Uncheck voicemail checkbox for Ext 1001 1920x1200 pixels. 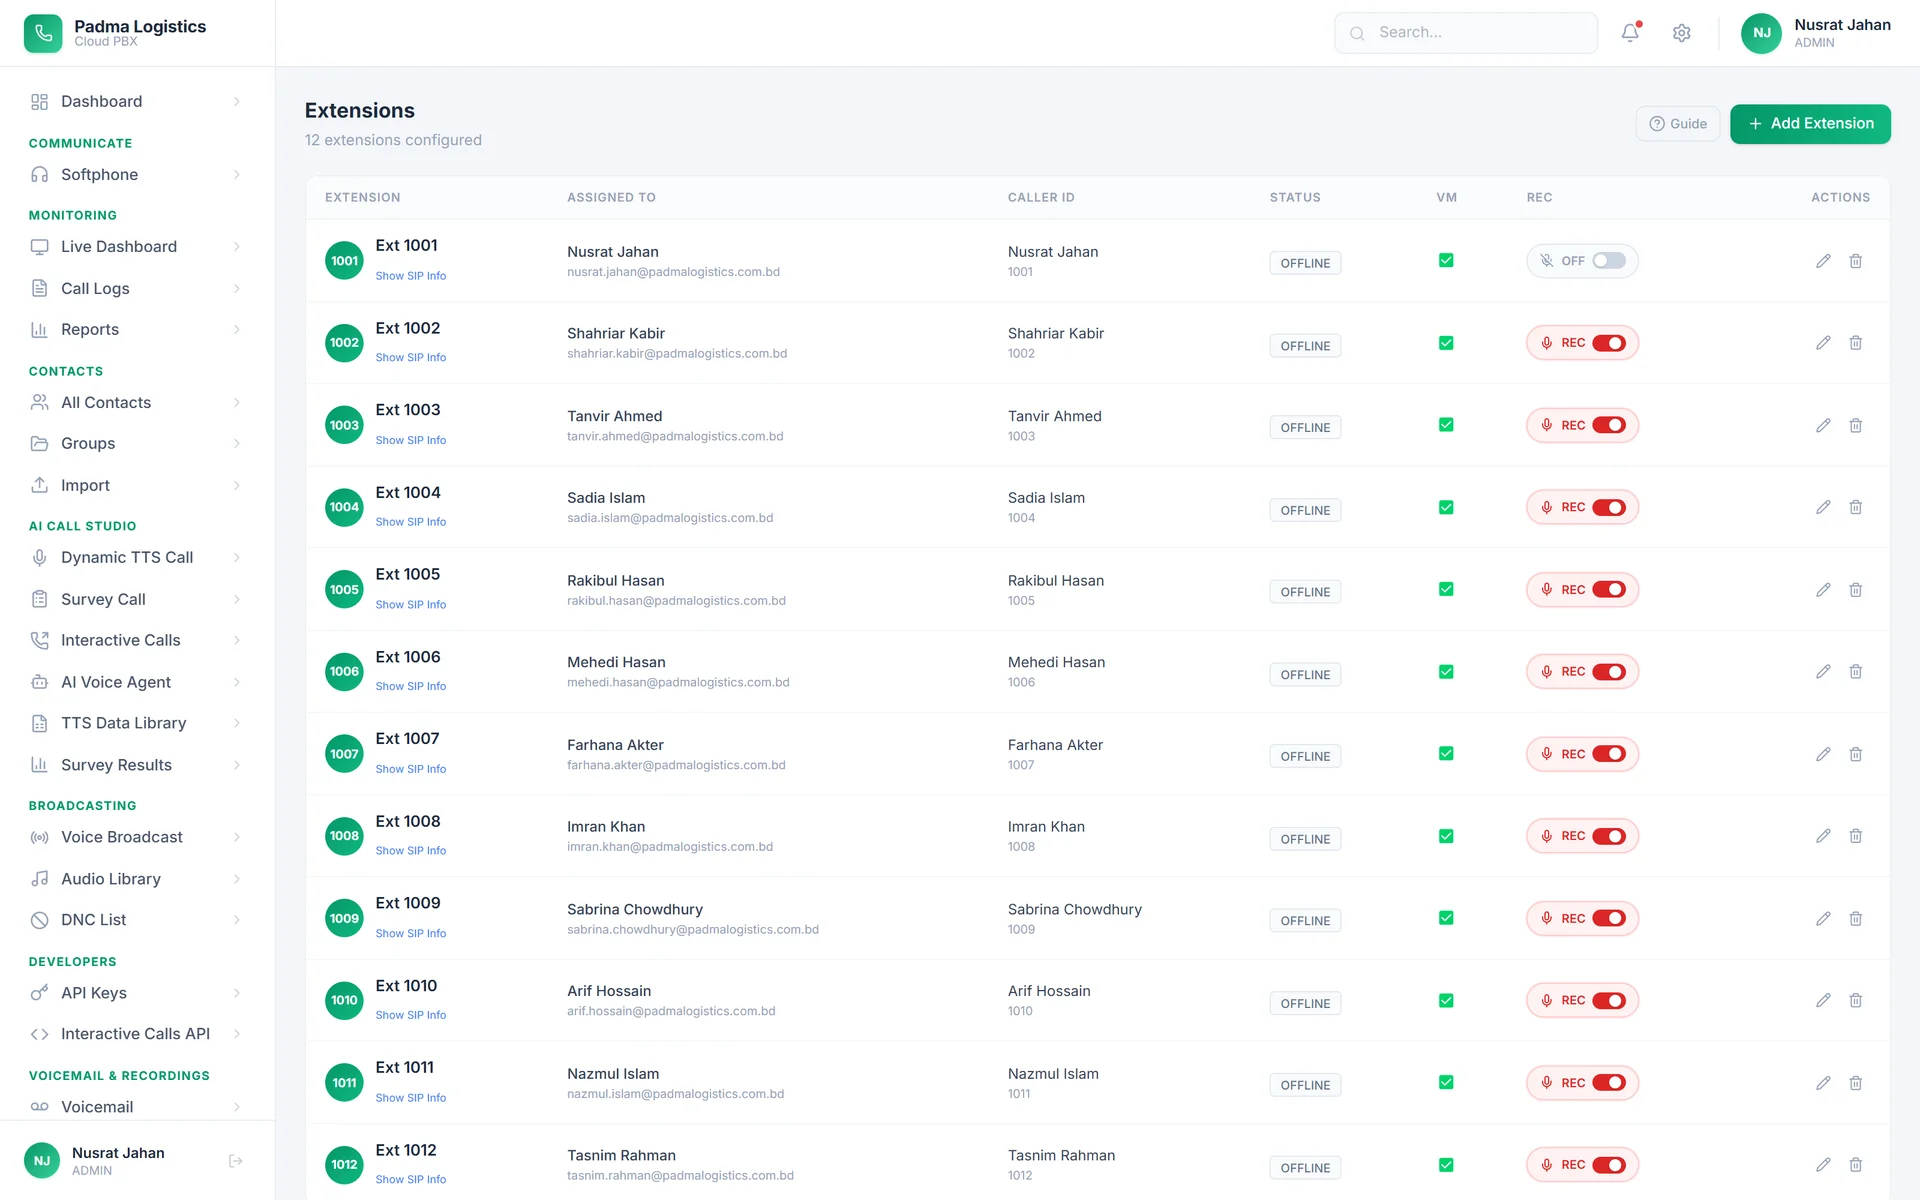click(1446, 261)
